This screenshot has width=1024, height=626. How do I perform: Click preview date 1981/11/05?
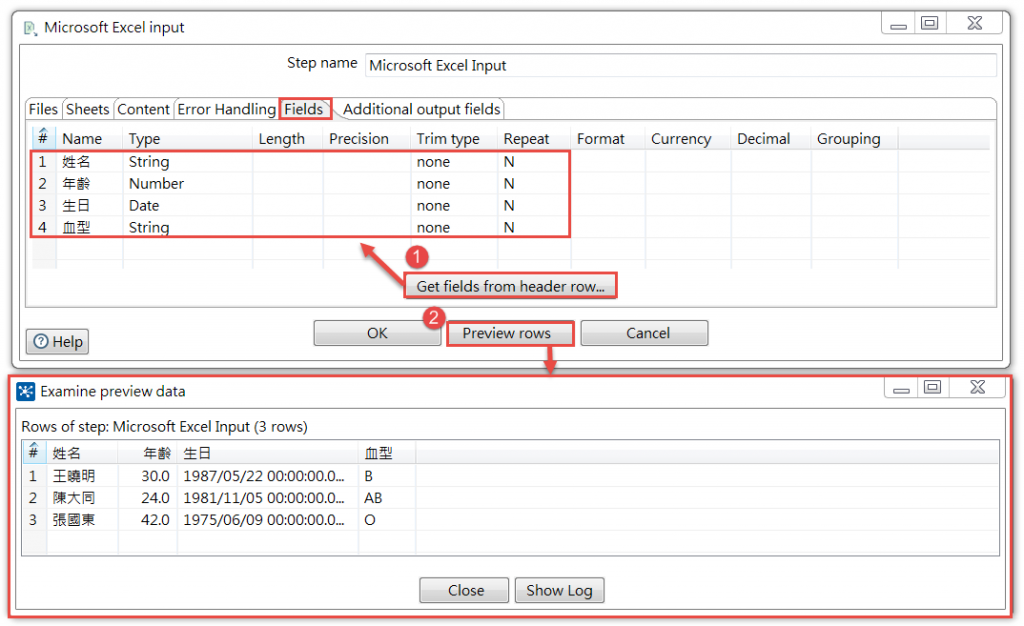click(268, 498)
